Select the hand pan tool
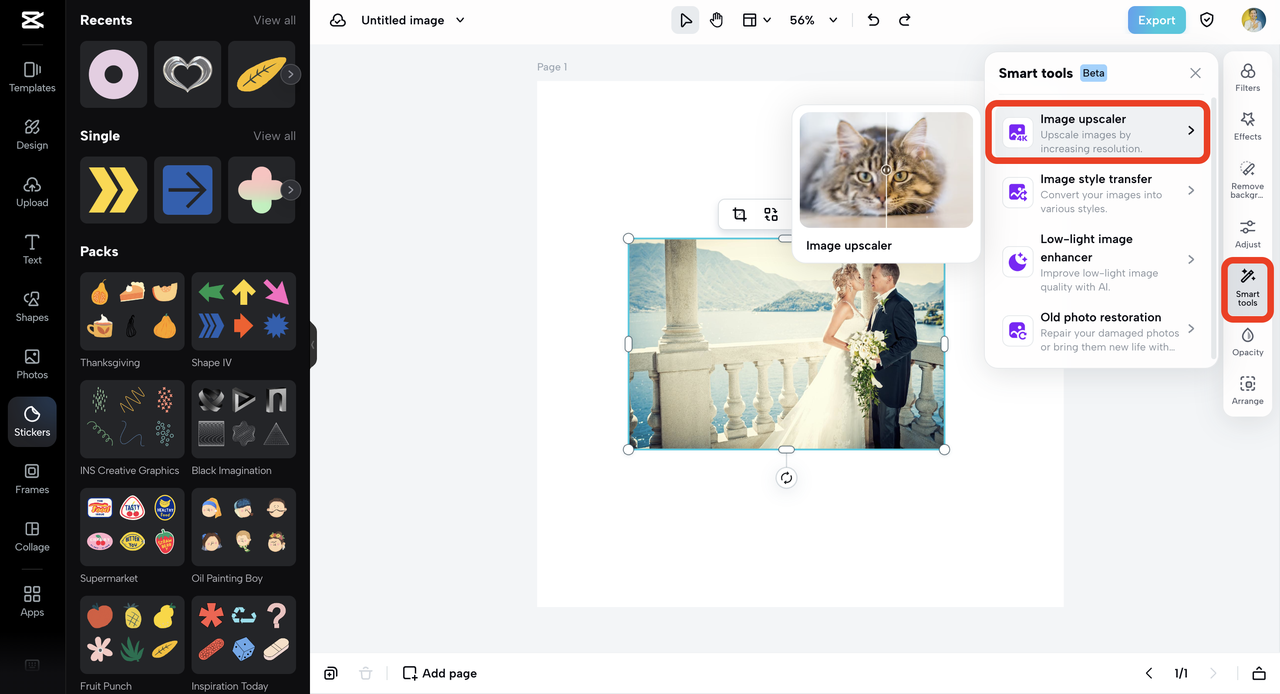 [x=717, y=20]
